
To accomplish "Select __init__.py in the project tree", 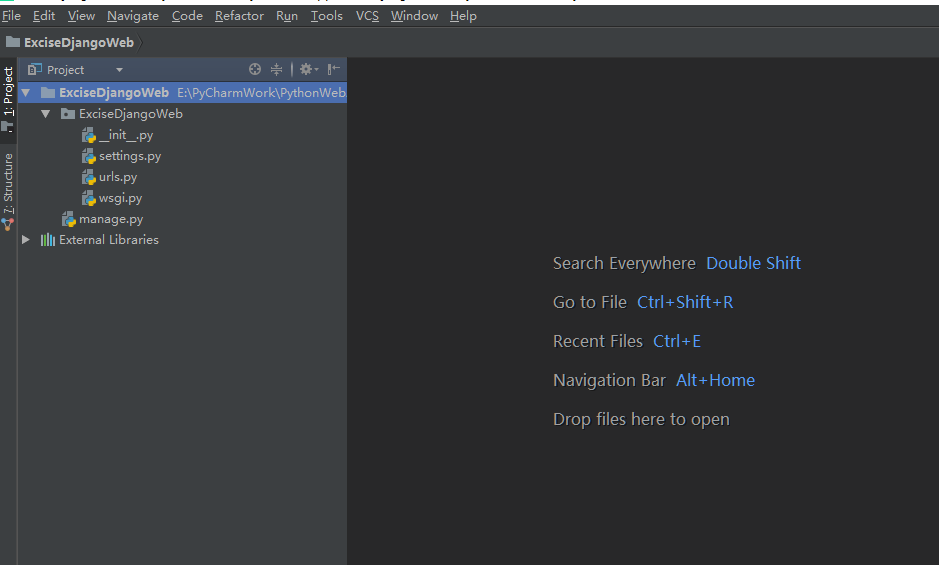I will (x=126, y=135).
